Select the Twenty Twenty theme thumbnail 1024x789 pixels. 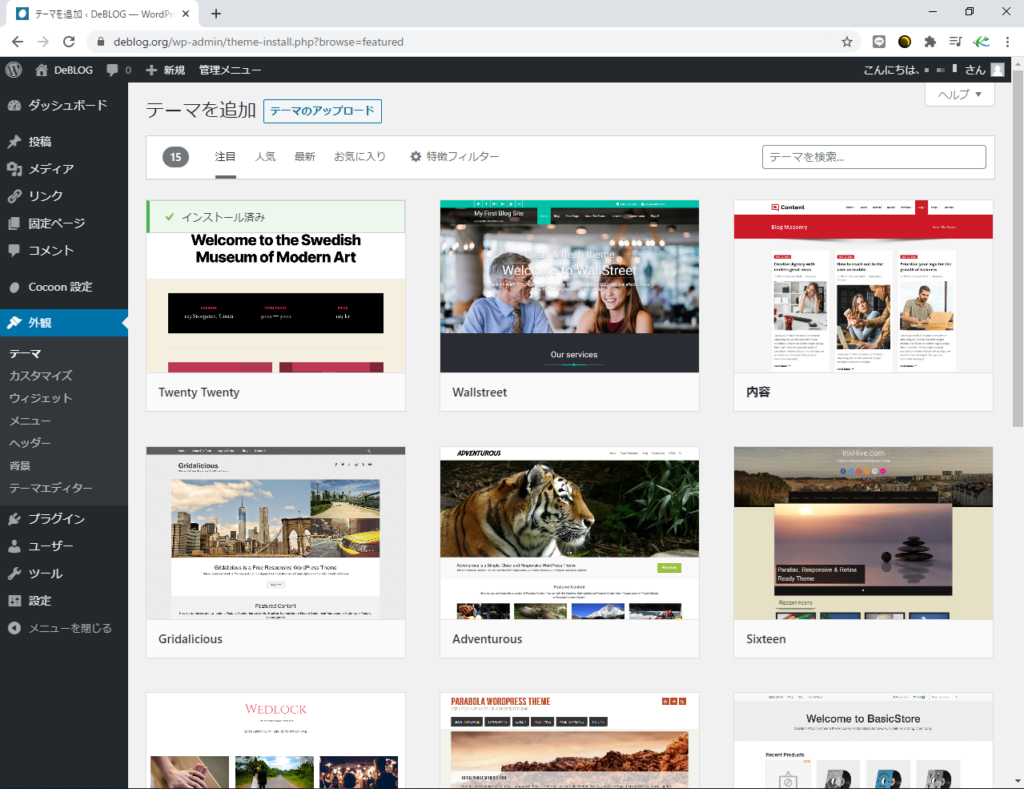pos(276,286)
